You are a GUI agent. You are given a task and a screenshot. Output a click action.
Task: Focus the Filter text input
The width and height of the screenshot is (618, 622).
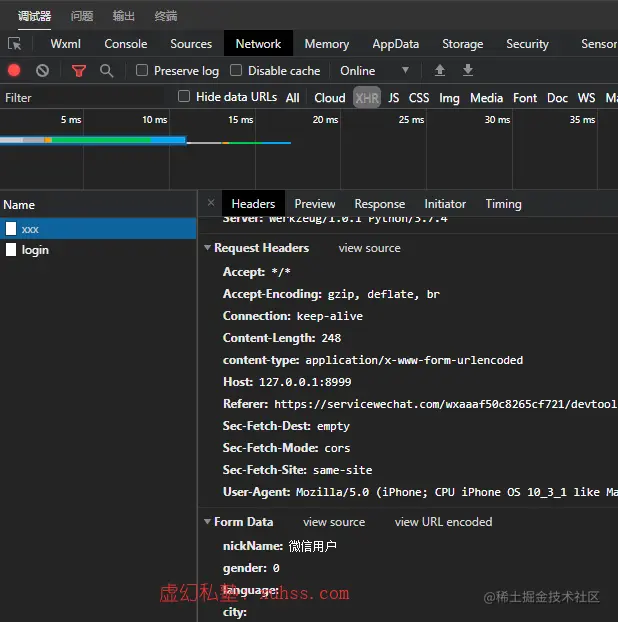(83, 98)
